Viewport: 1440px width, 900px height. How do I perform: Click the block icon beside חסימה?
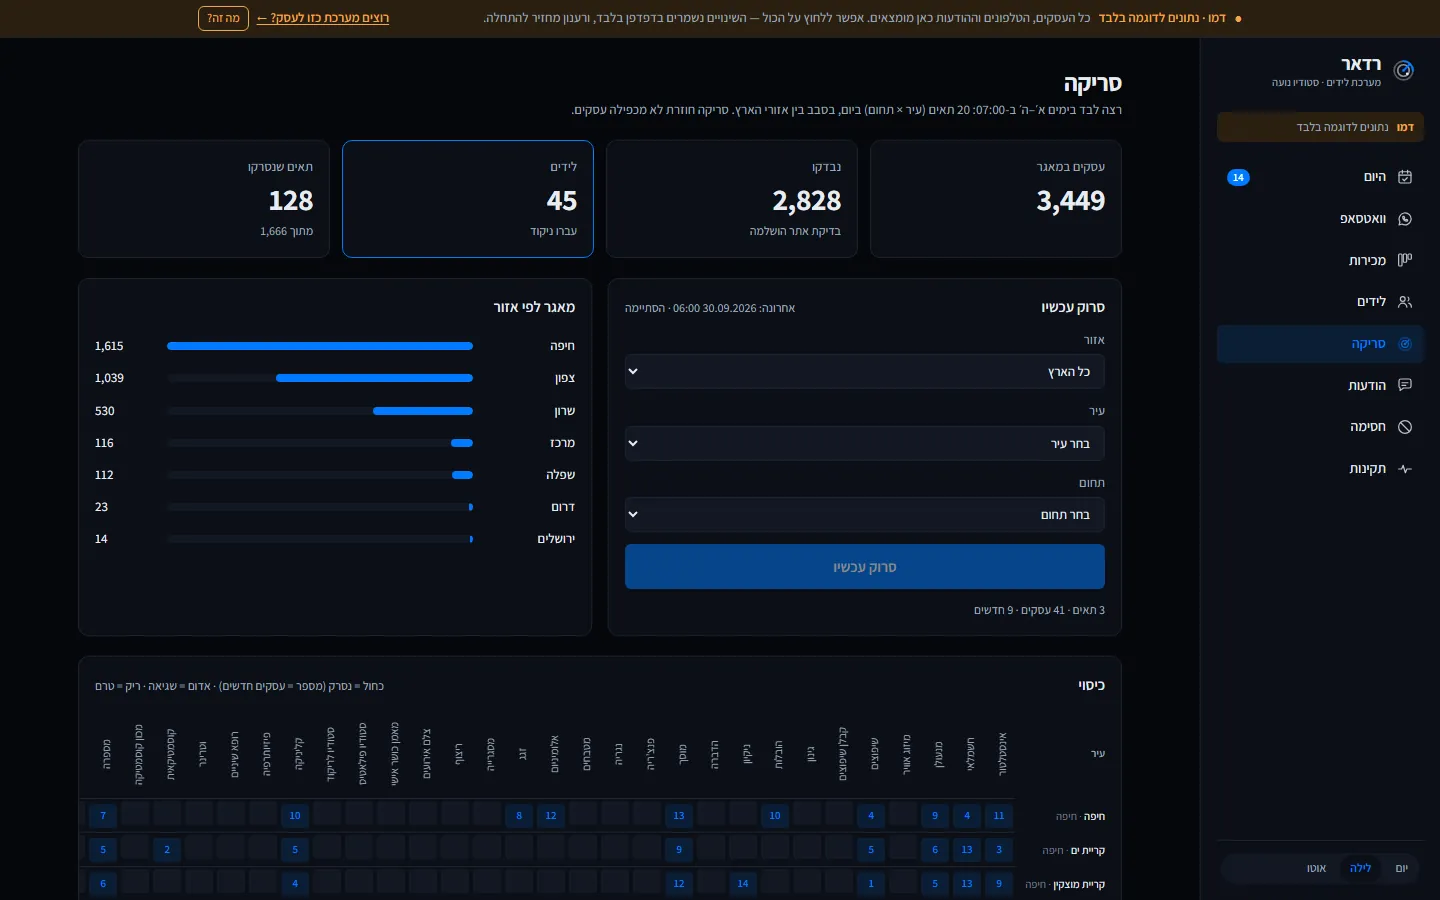pyautogui.click(x=1405, y=427)
